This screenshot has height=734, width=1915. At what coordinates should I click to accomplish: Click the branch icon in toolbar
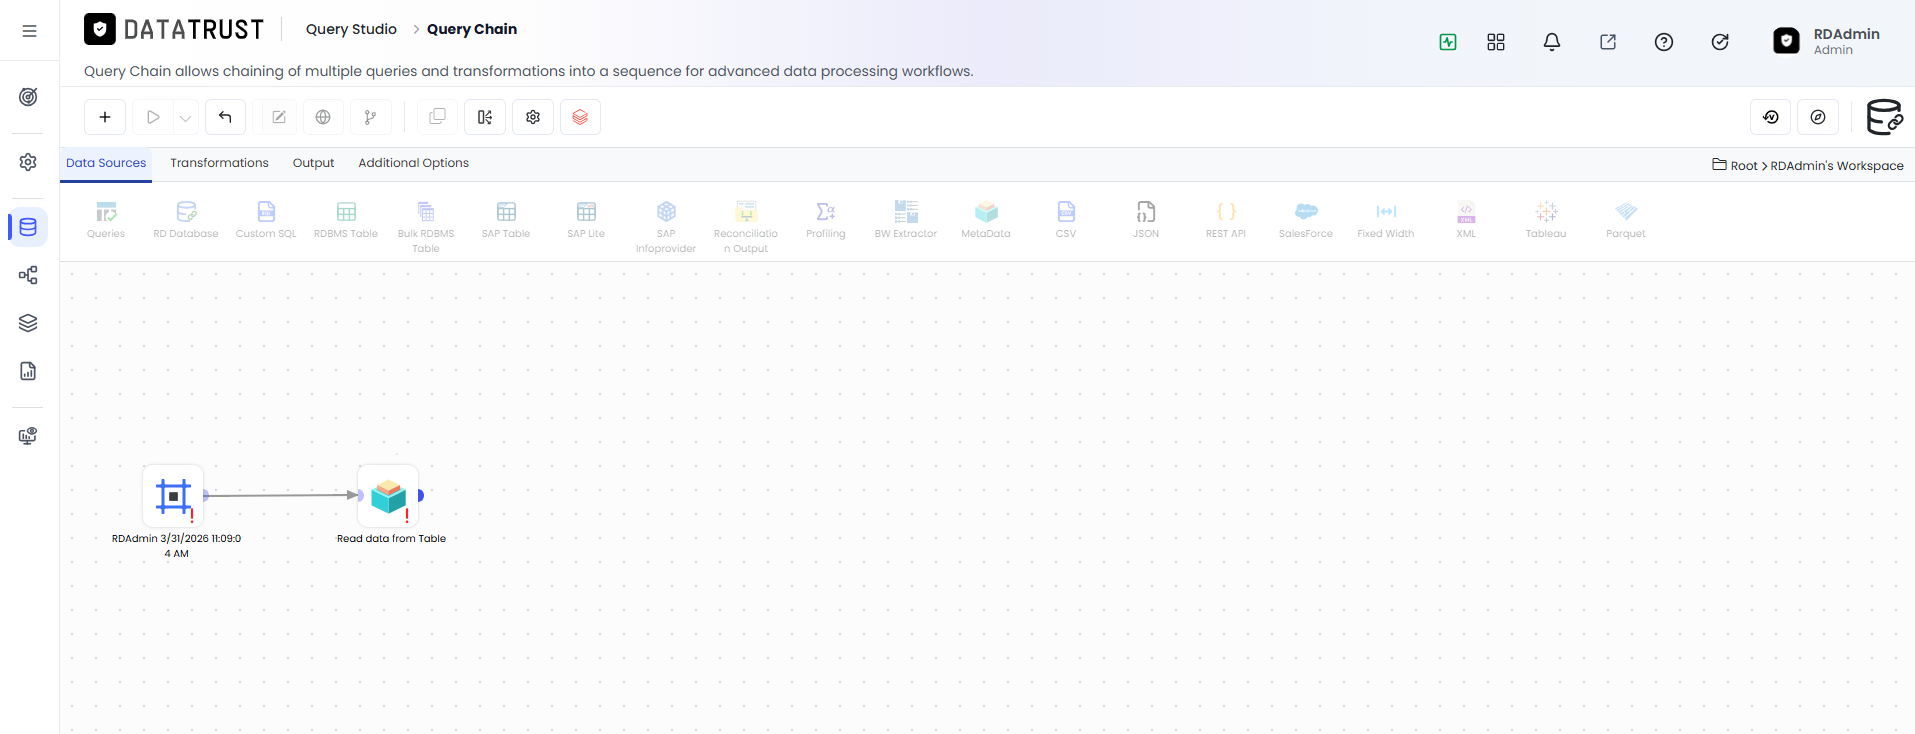pyautogui.click(x=371, y=117)
